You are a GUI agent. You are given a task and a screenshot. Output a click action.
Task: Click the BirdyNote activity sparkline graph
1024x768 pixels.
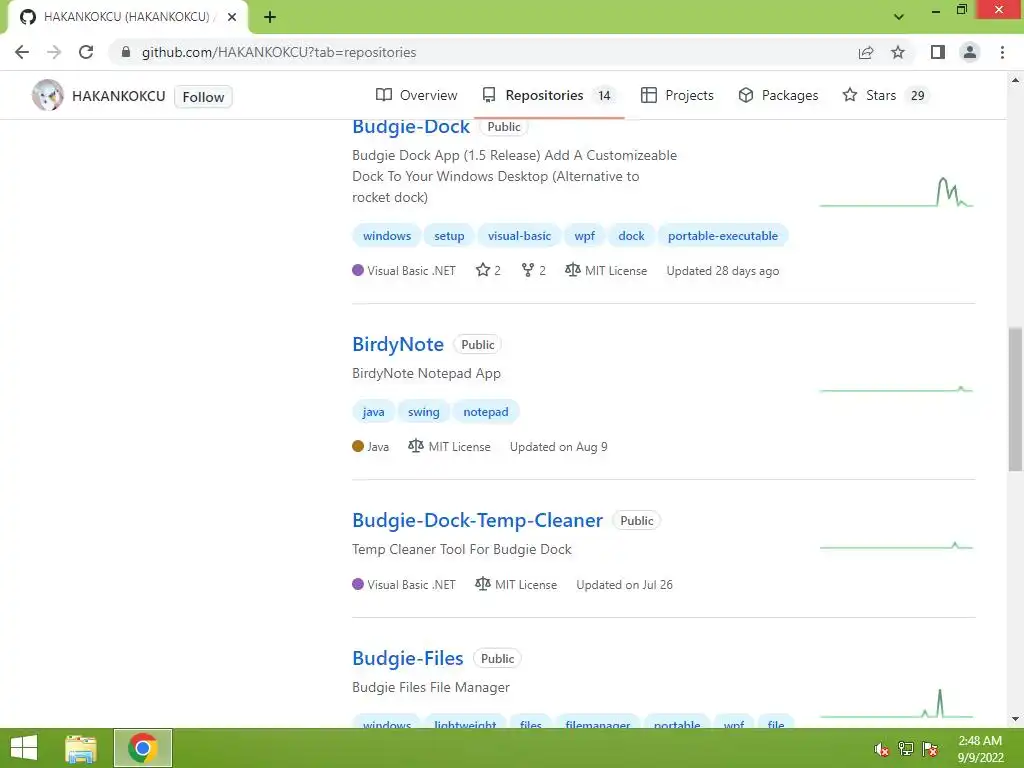(x=897, y=389)
